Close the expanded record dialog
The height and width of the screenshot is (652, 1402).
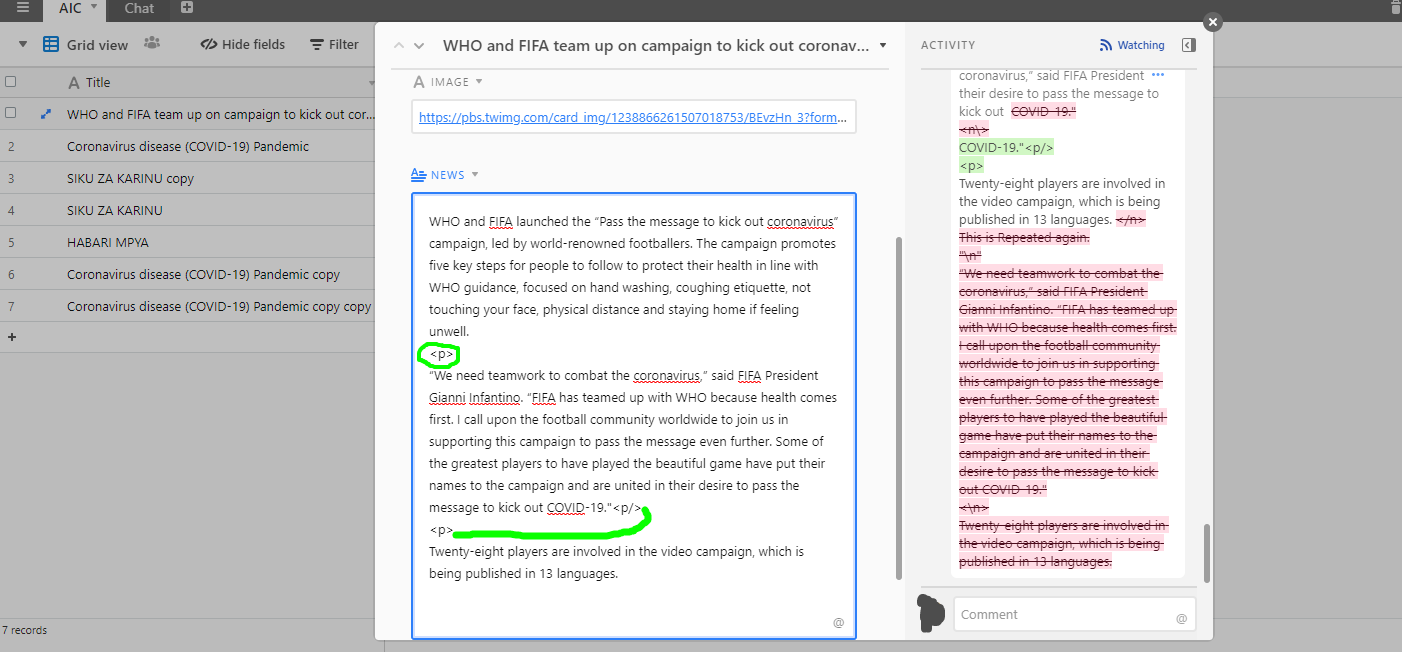point(1212,22)
